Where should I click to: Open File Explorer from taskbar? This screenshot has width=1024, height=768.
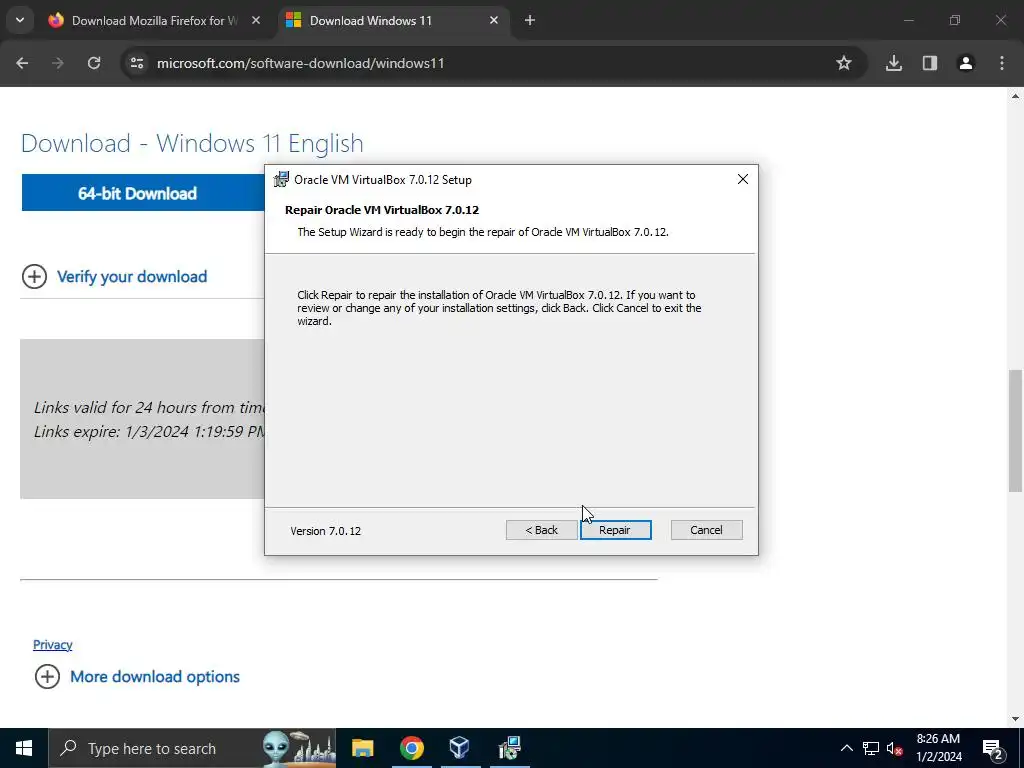tap(363, 748)
